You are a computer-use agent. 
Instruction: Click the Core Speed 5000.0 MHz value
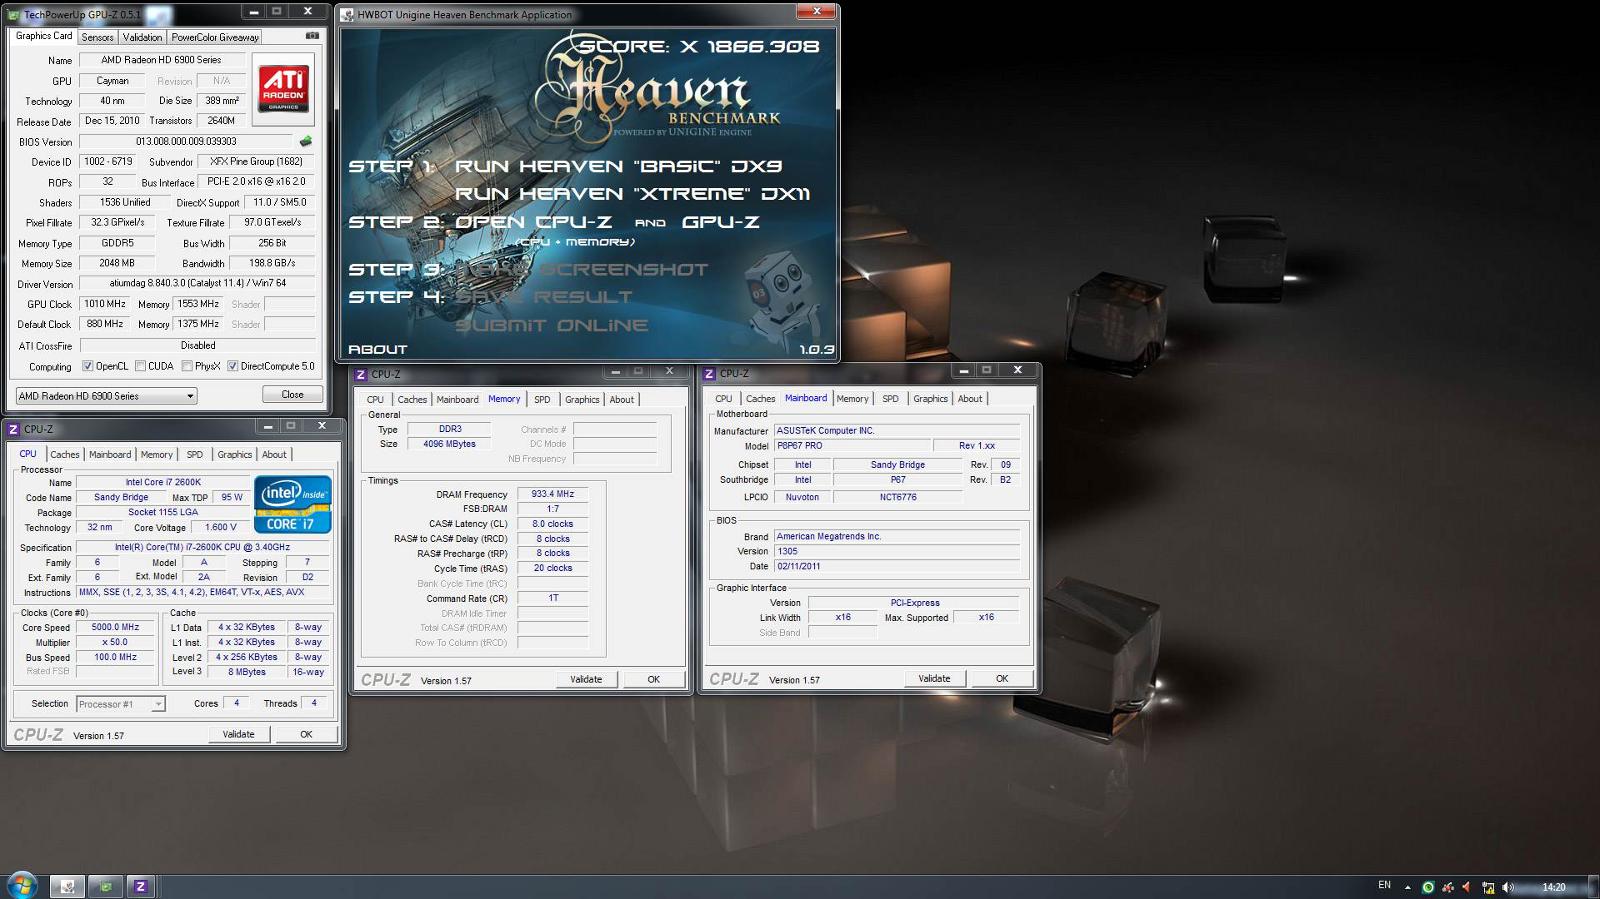115,627
